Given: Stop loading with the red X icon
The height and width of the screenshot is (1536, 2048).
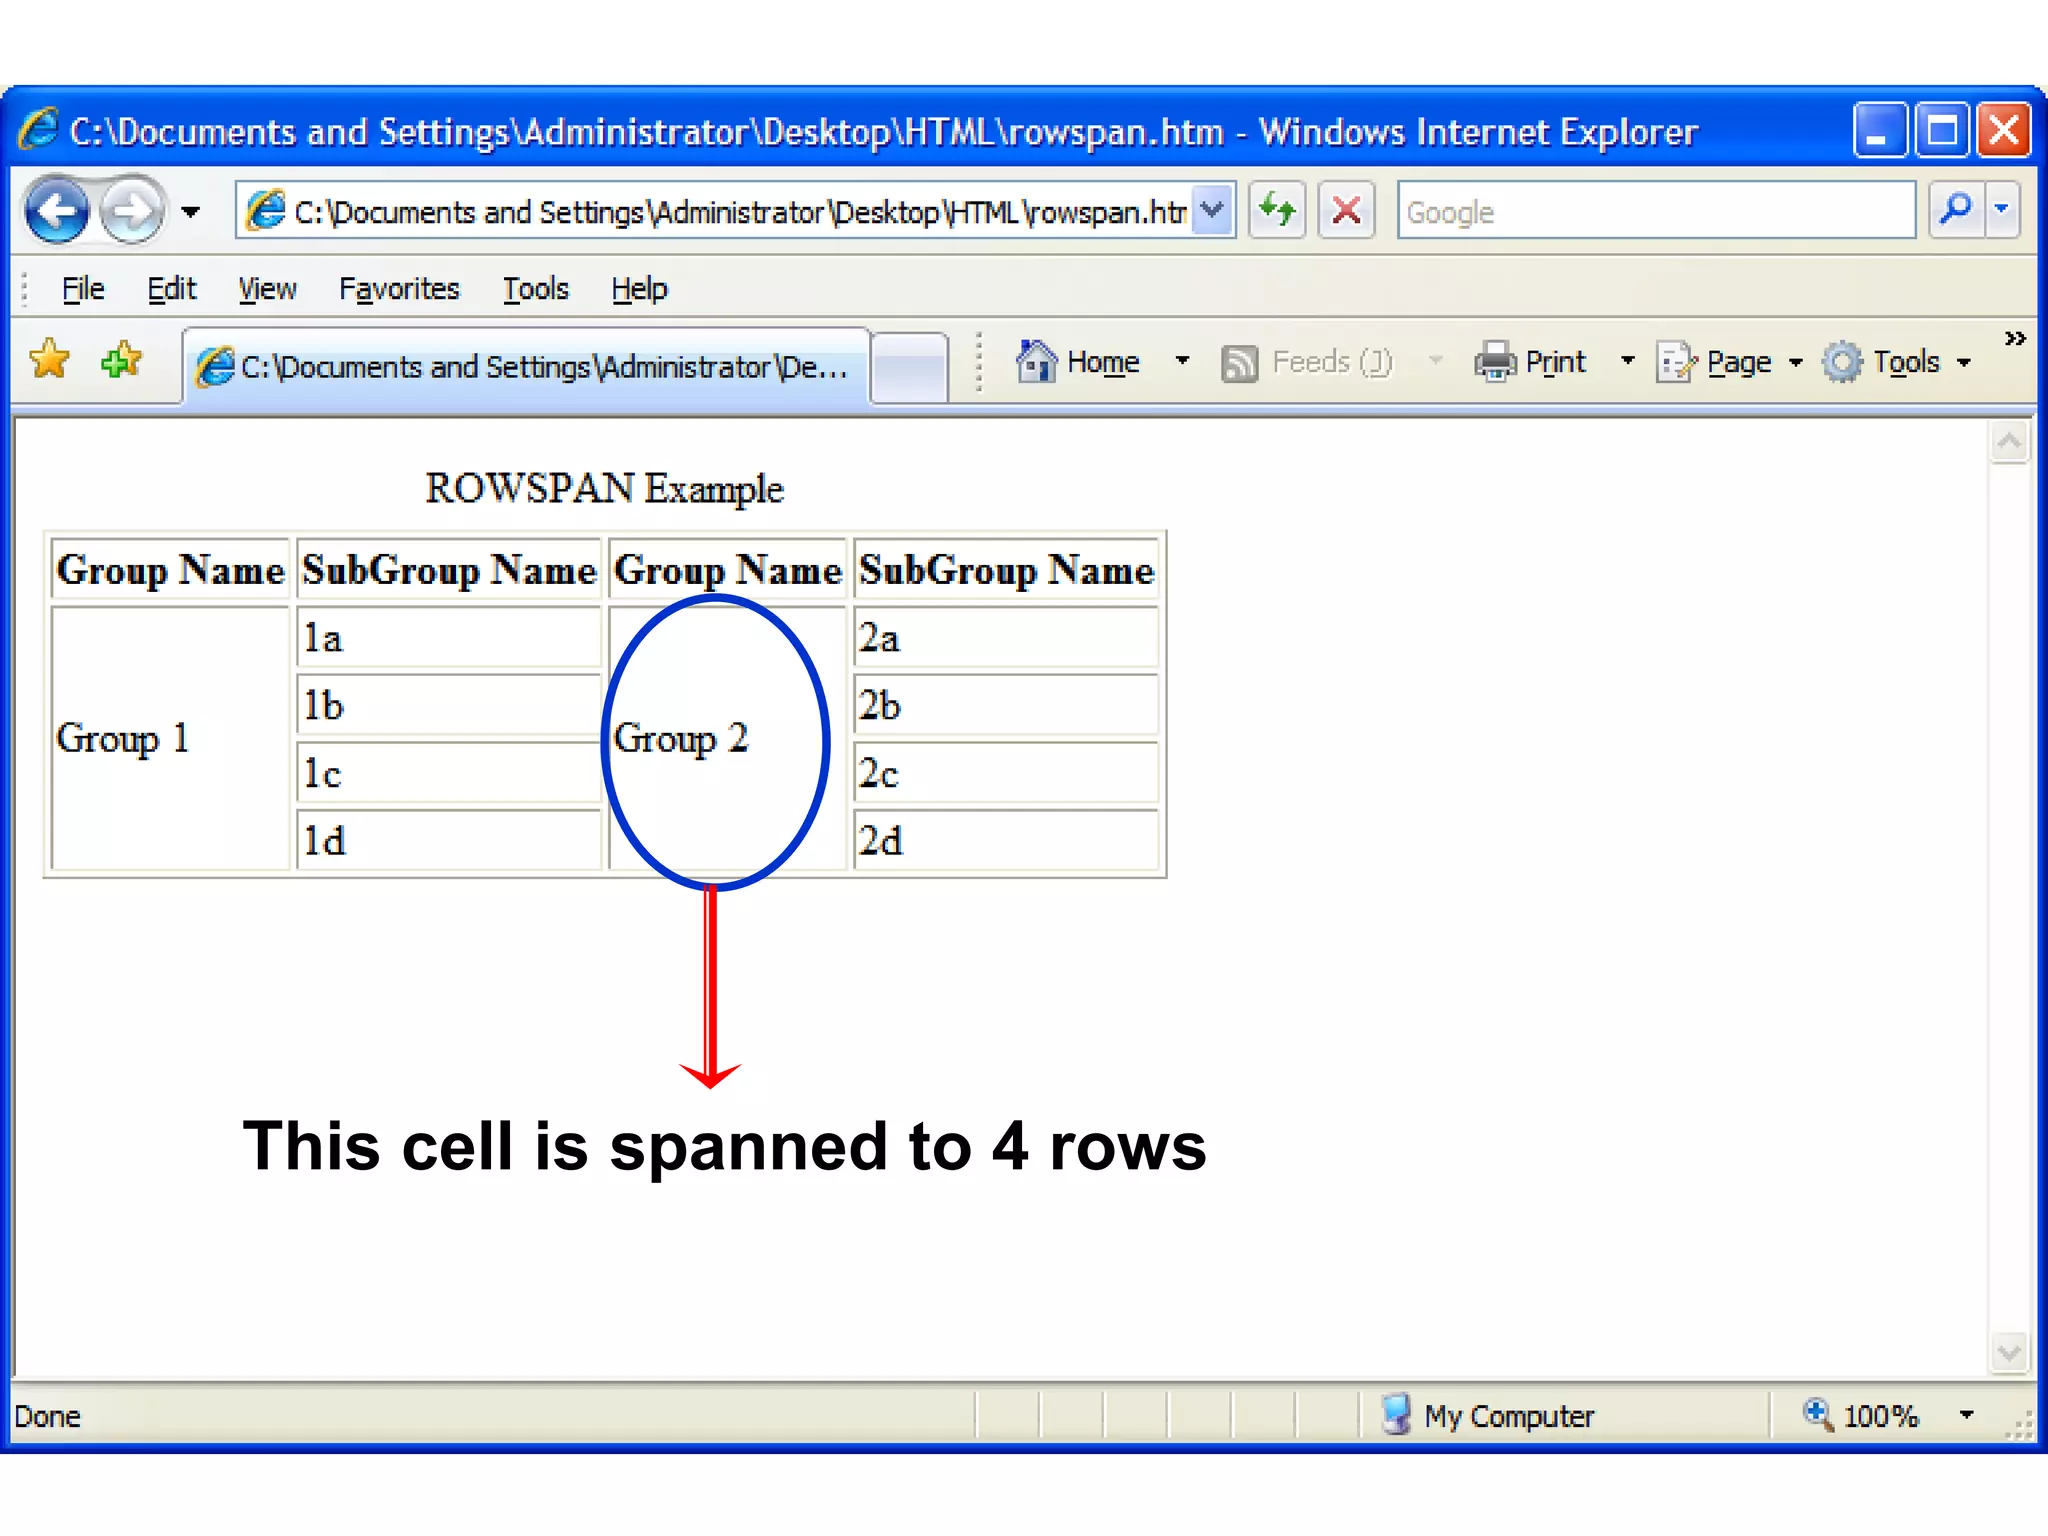Looking at the screenshot, I should [1346, 210].
